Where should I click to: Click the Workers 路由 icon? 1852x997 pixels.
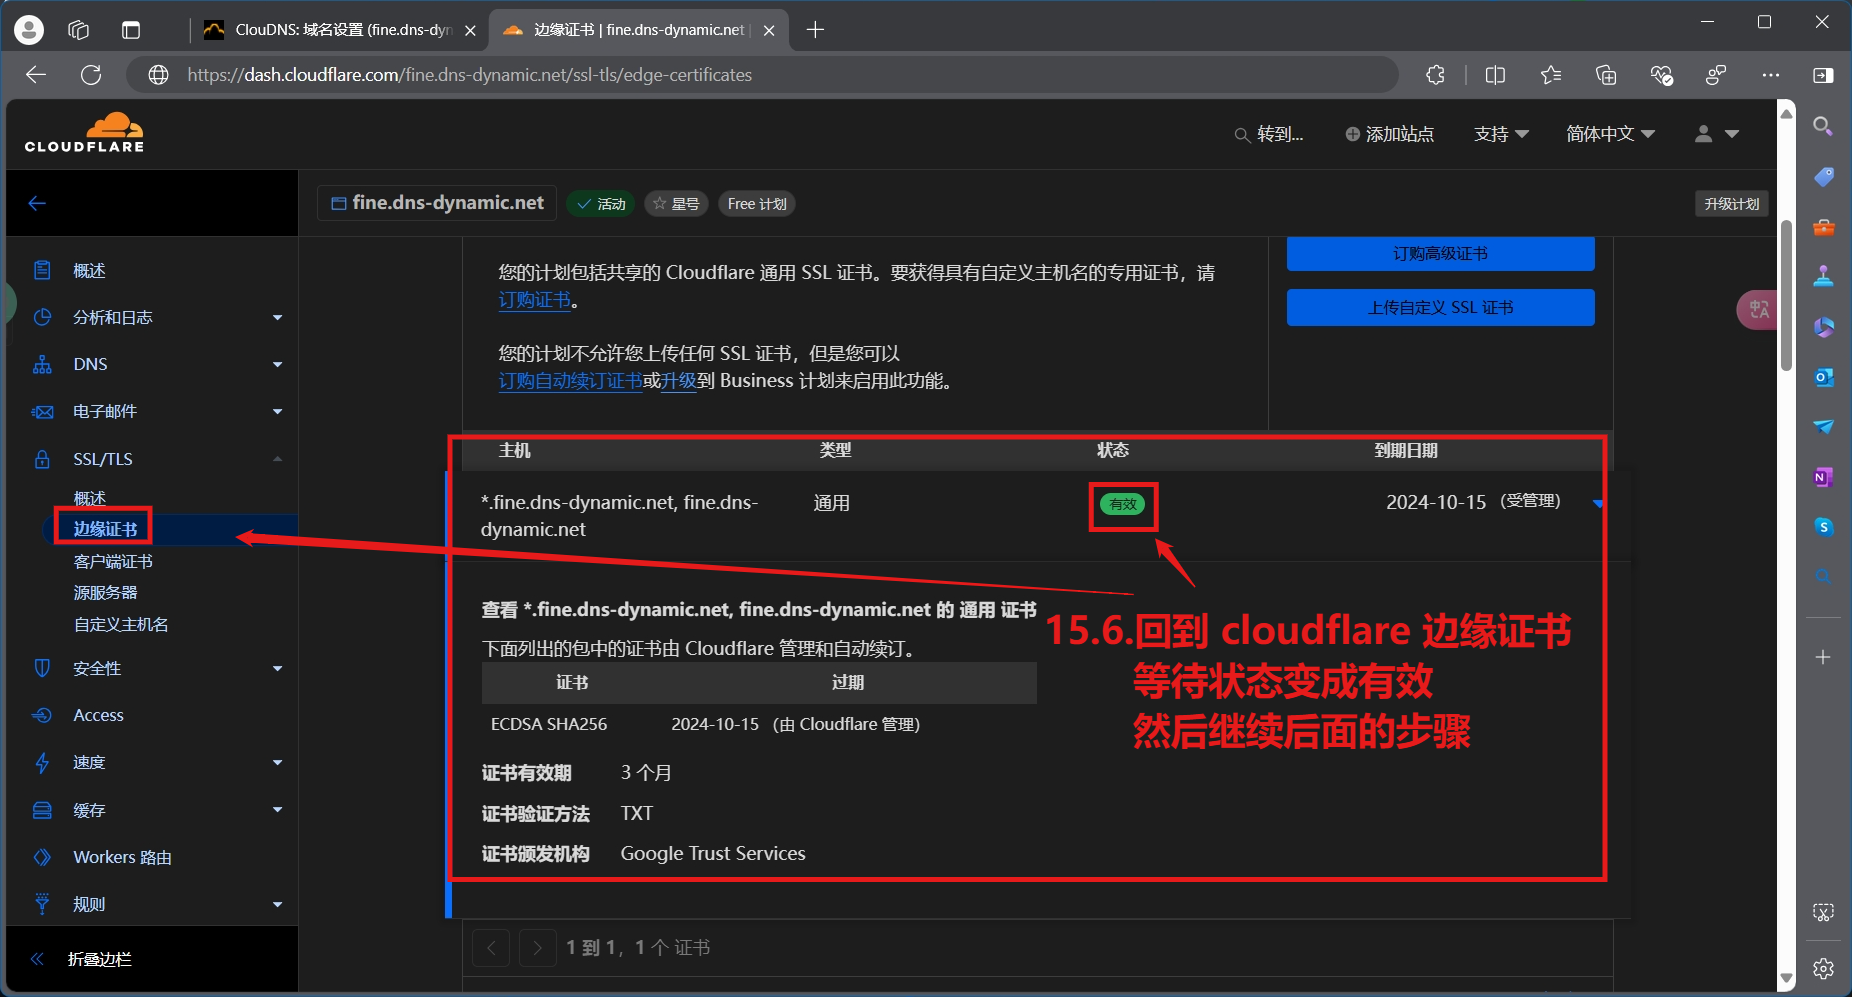pyautogui.click(x=42, y=857)
